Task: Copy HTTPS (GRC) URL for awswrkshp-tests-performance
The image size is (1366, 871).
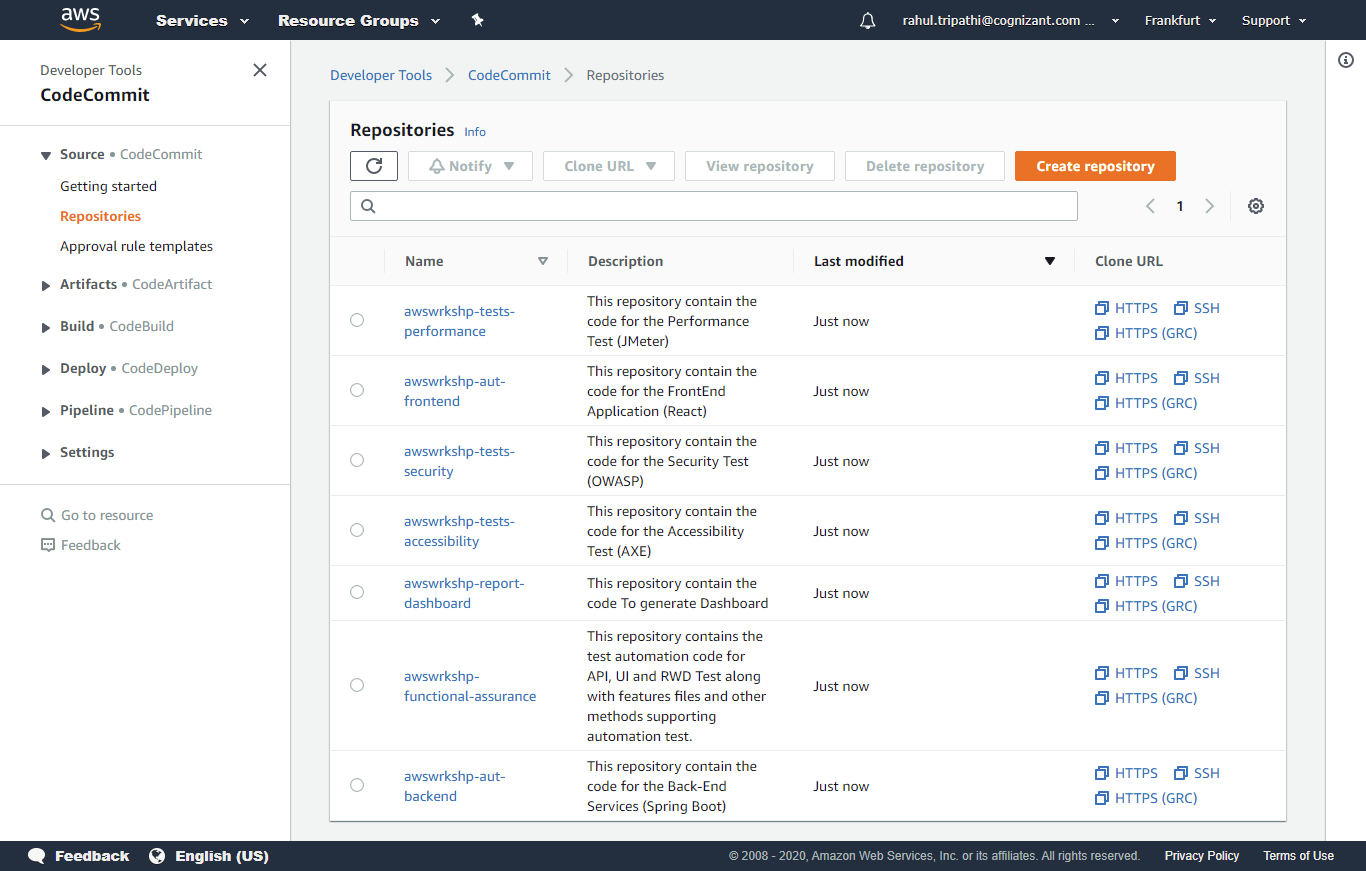Action: pyautogui.click(x=1146, y=333)
